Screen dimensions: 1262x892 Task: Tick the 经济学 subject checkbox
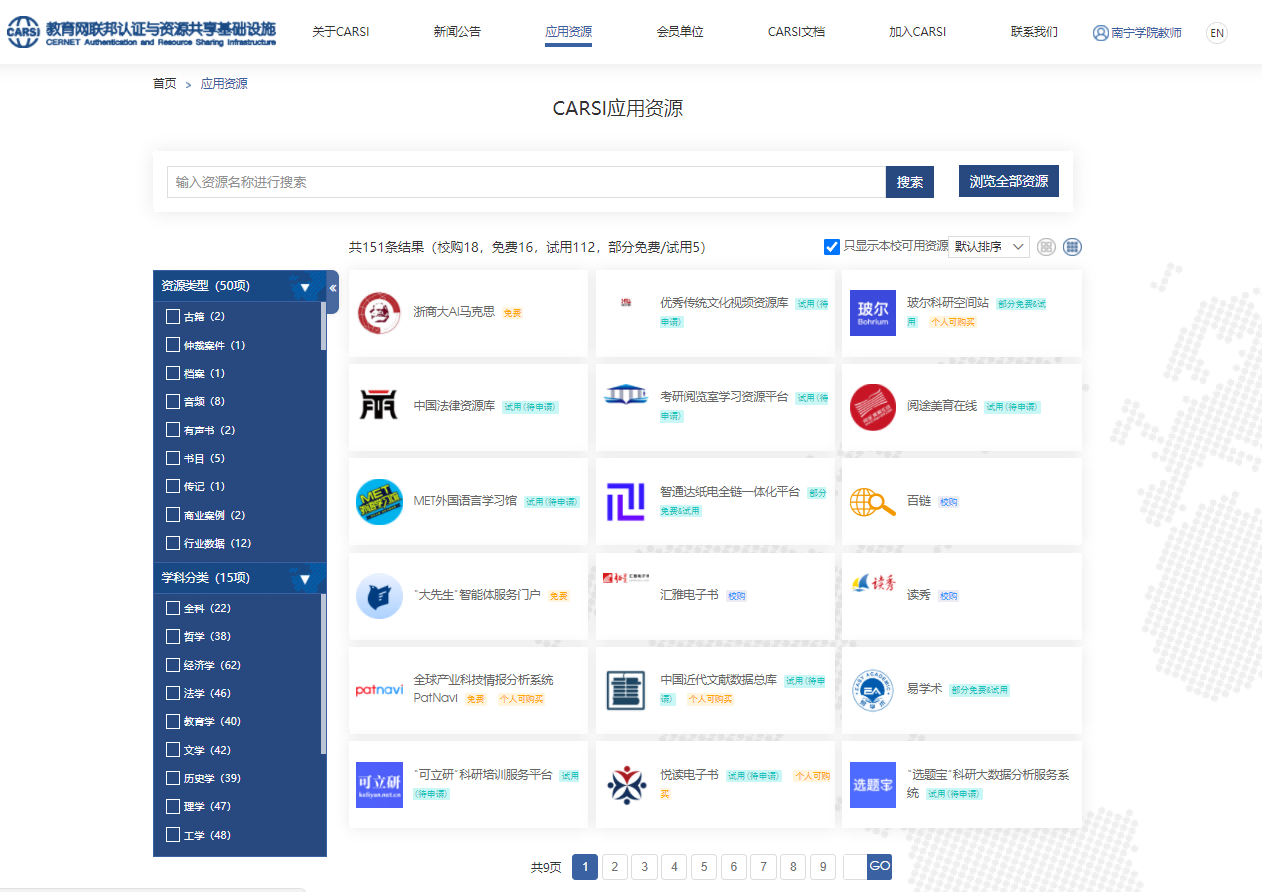(173, 665)
